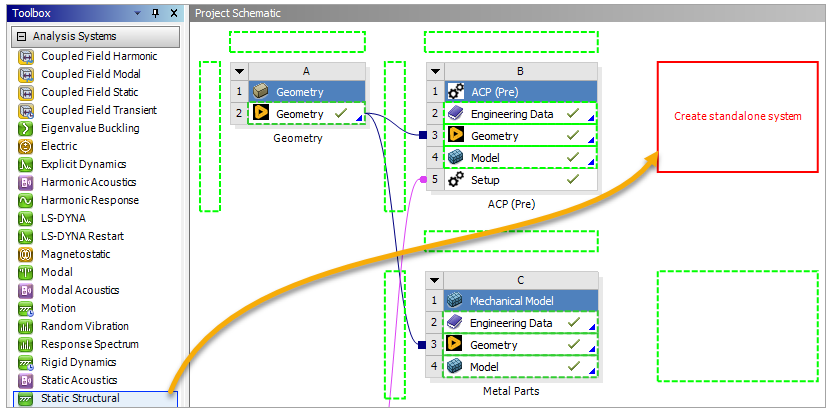Select the Model cell in ACP (Pre)
Viewport: 832px width, 415px height.
point(520,158)
